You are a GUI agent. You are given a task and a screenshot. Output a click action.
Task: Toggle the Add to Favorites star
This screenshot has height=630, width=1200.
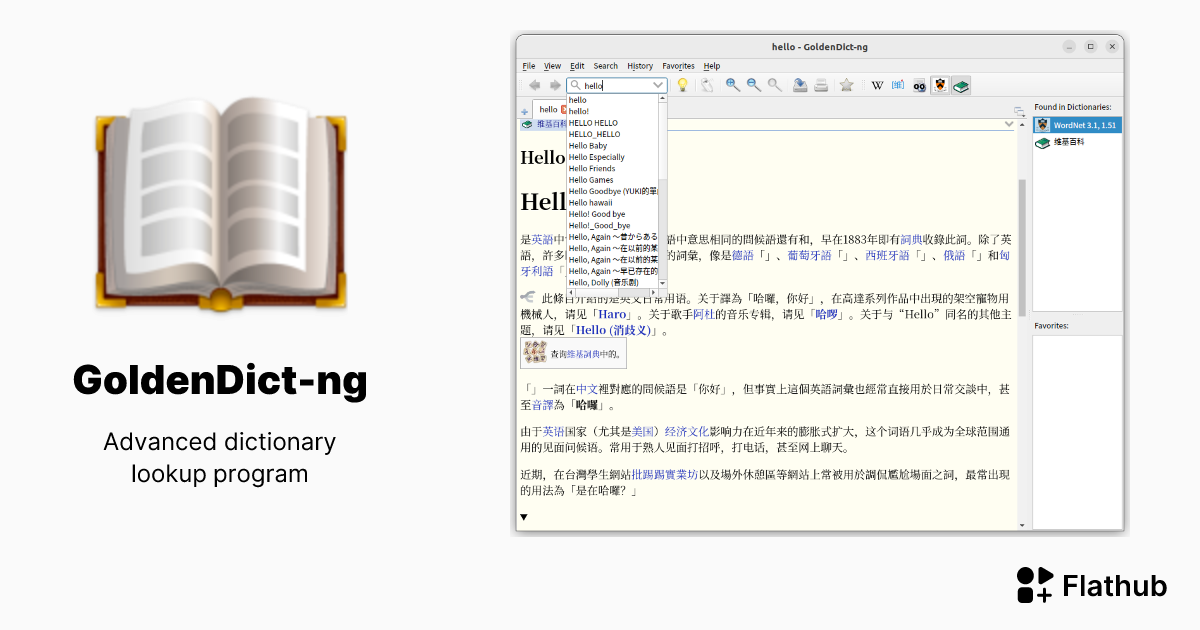(847, 85)
